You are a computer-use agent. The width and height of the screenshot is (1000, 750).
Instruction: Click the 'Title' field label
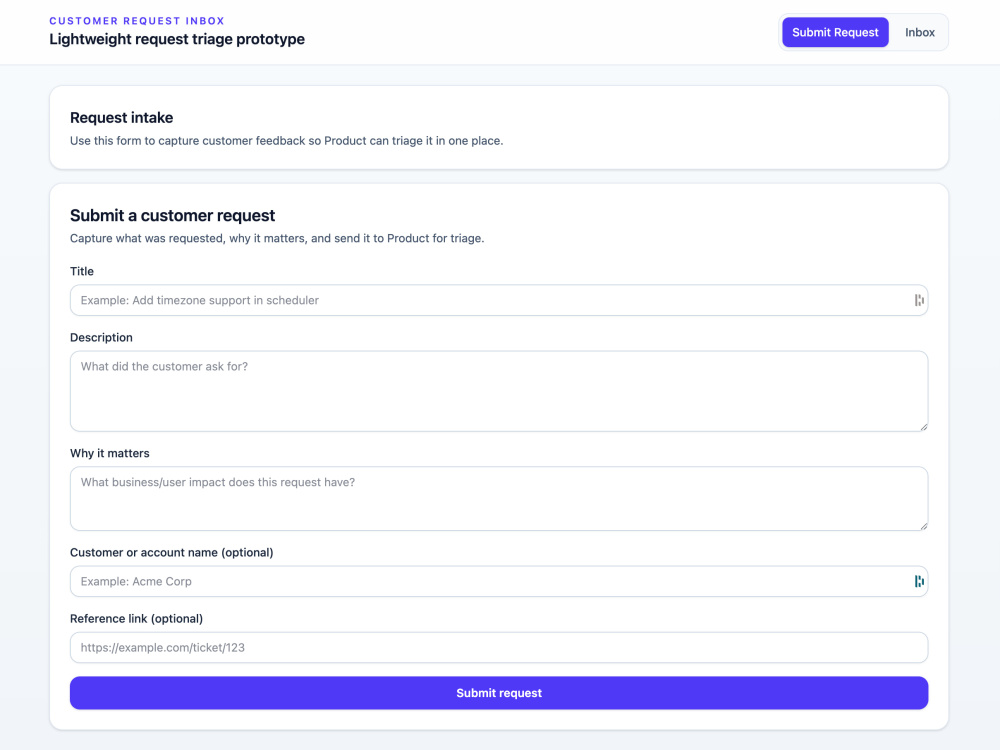pyautogui.click(x=82, y=271)
